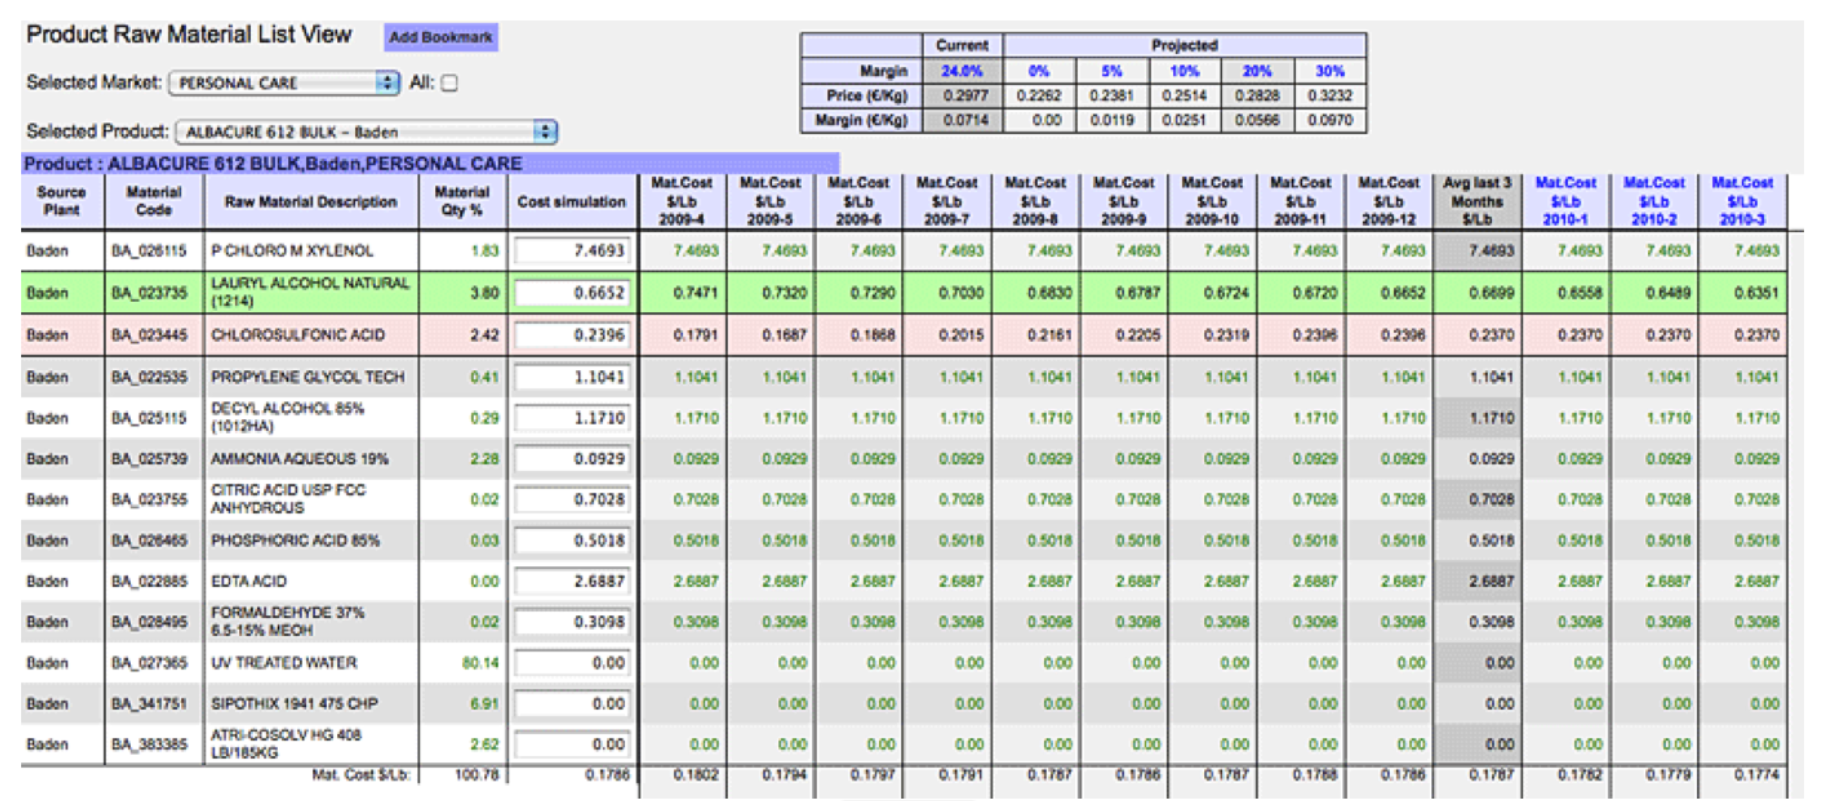
Task: Open the Selected Product dropdown
Action: (x=366, y=132)
